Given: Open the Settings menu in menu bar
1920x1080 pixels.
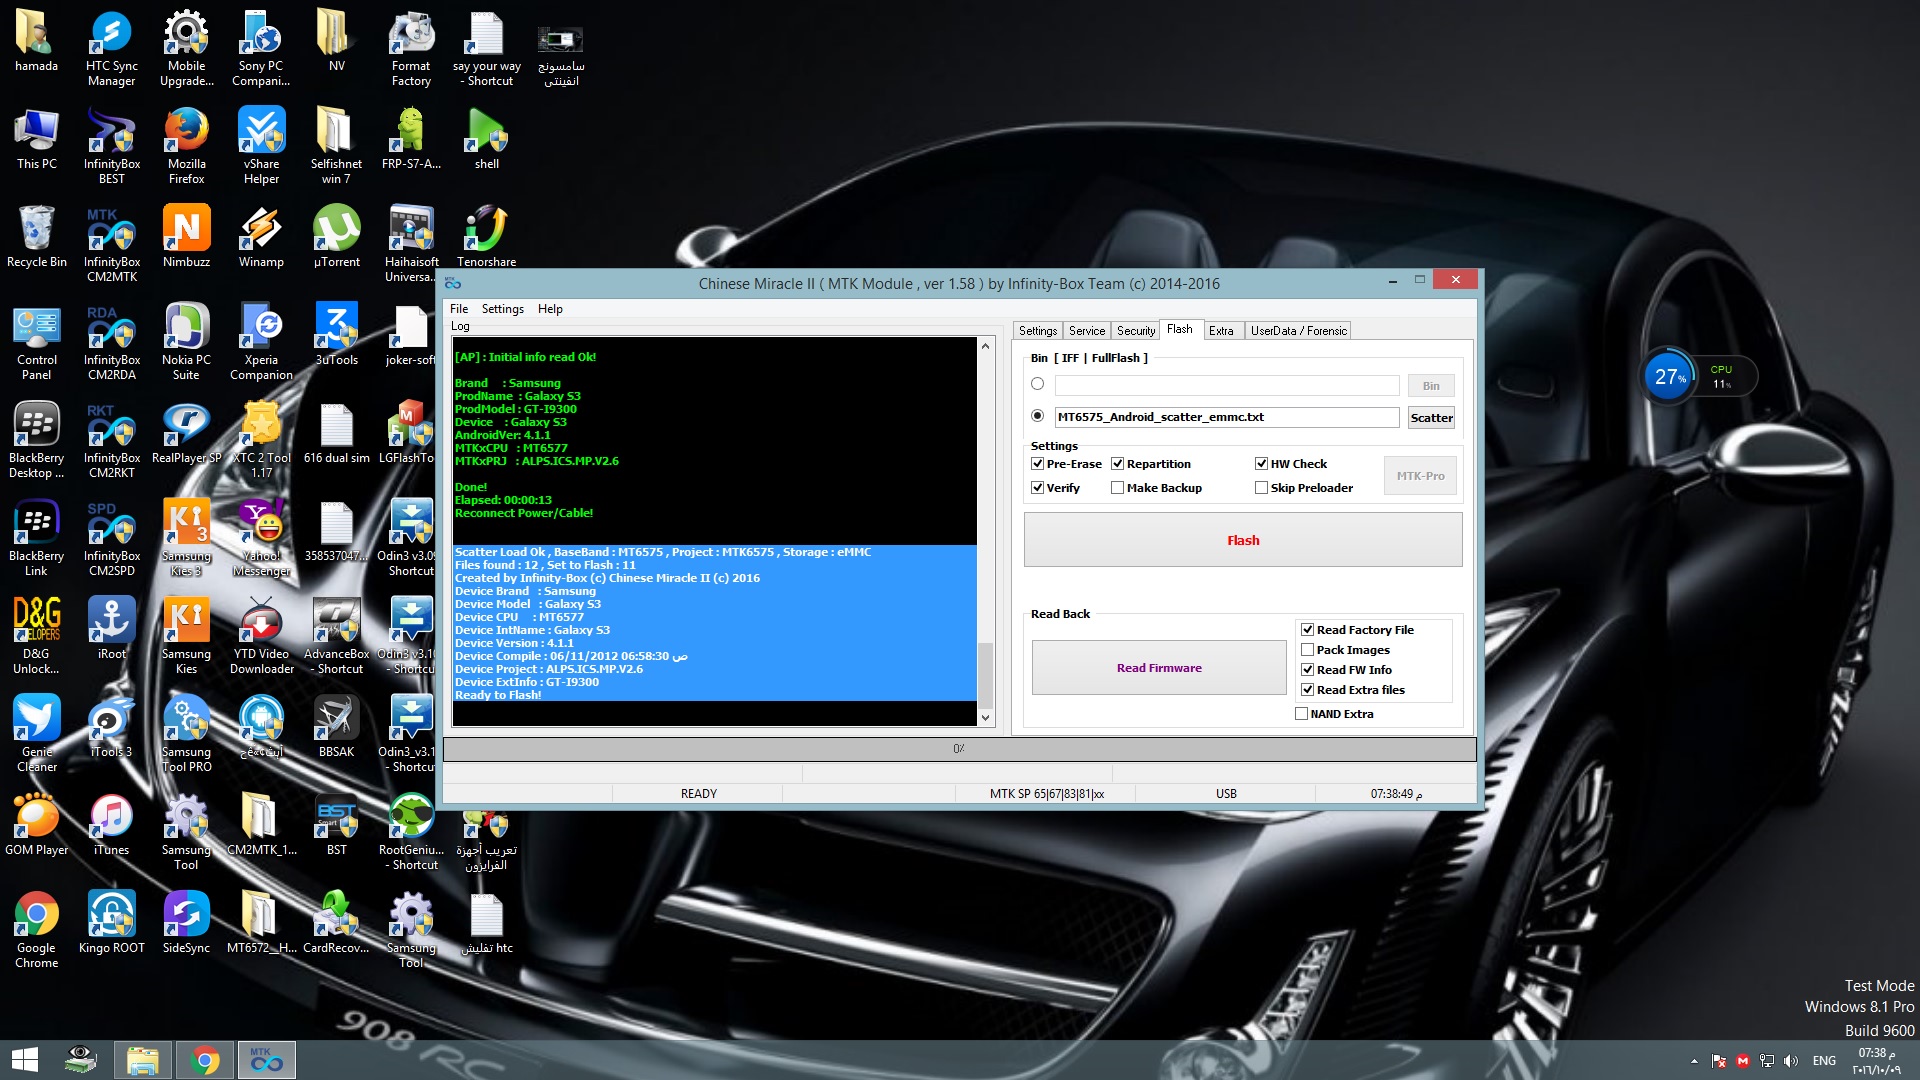Looking at the screenshot, I should (x=502, y=309).
